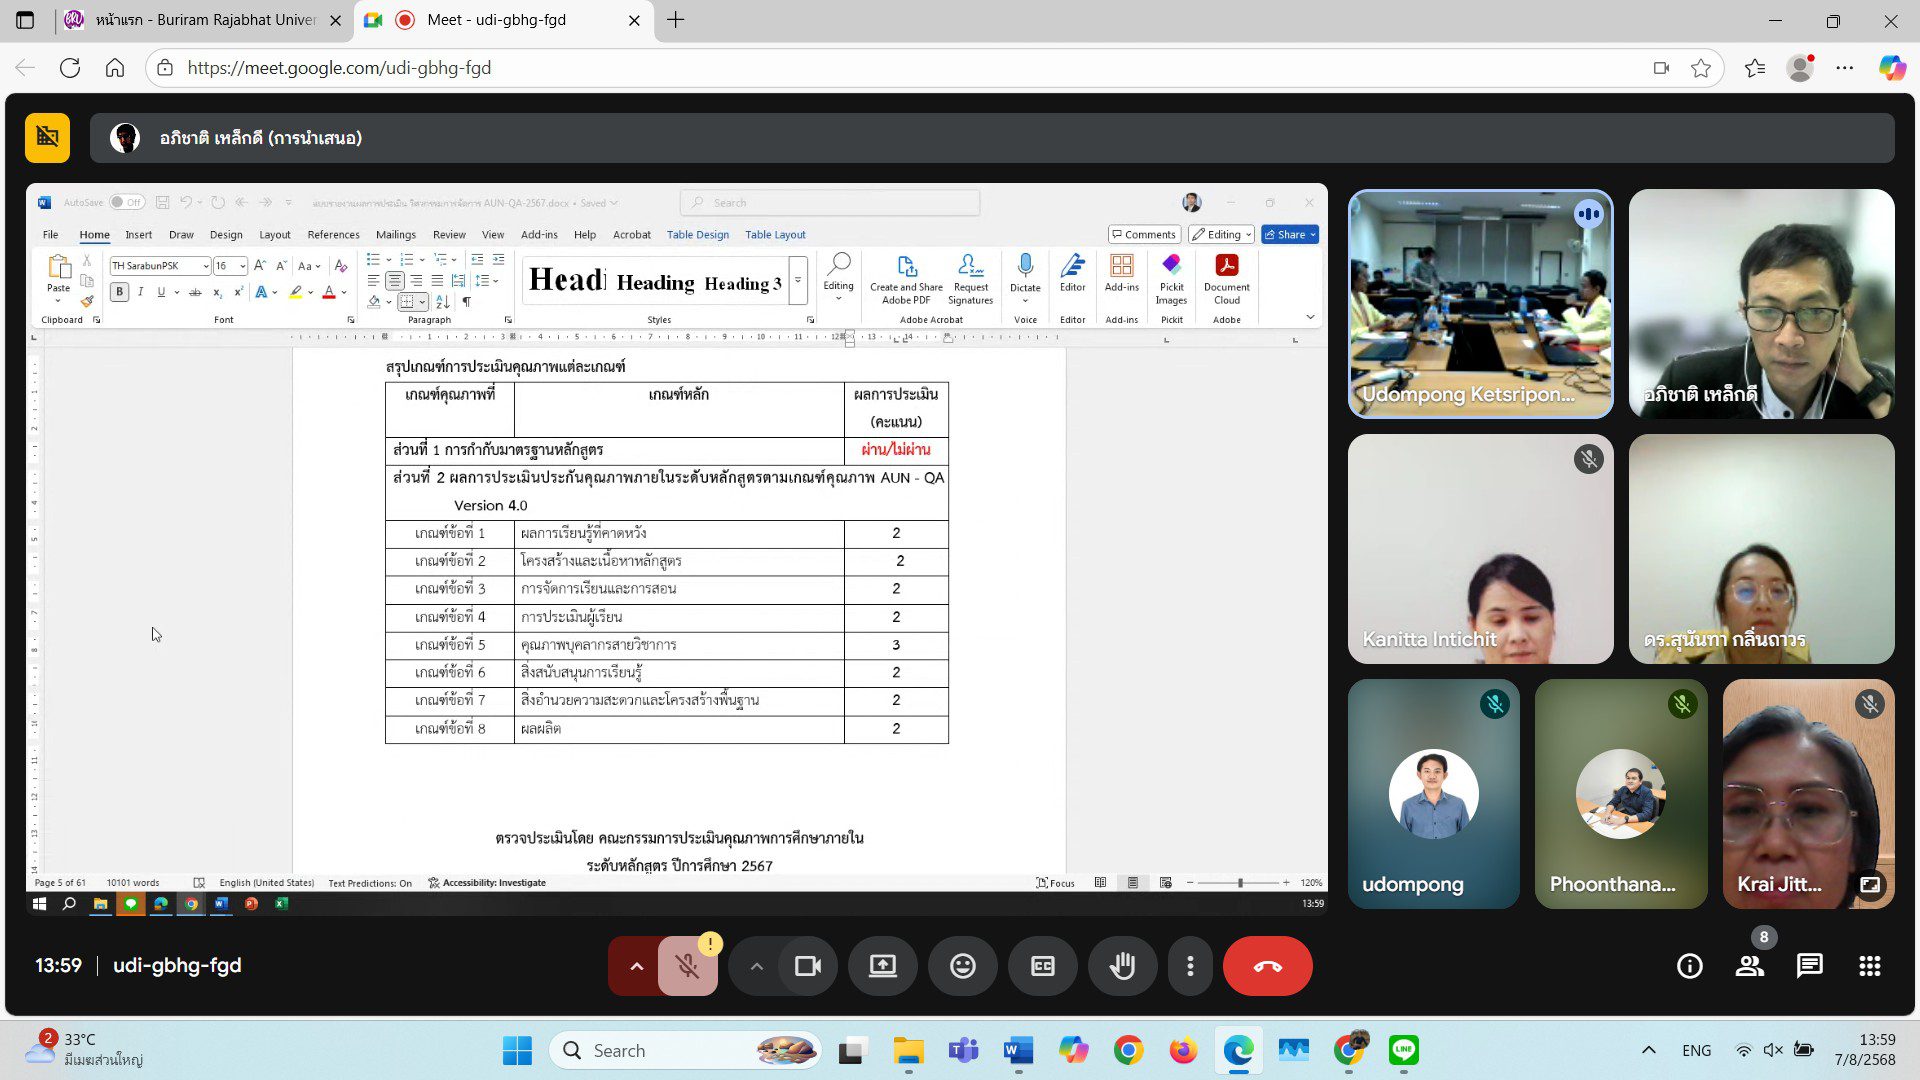
Task: Click the Comments button in Word
Action: pyautogui.click(x=1144, y=234)
